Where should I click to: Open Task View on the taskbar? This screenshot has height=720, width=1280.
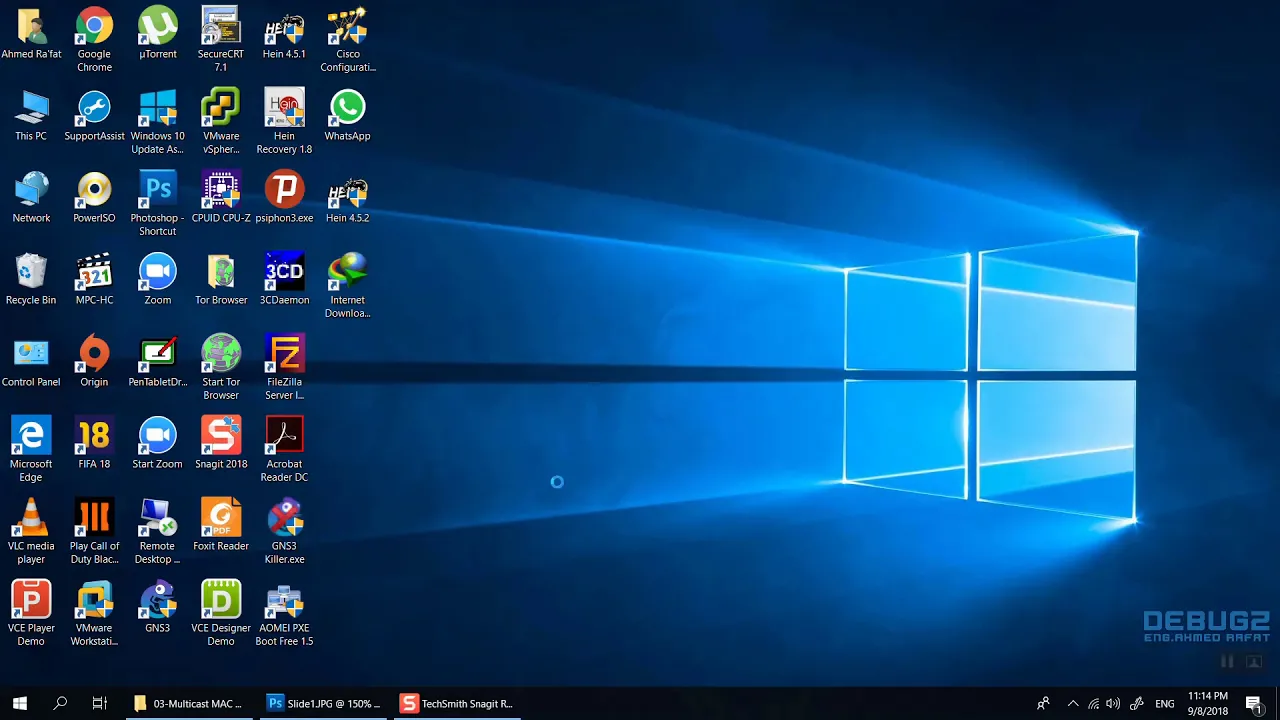click(x=99, y=703)
